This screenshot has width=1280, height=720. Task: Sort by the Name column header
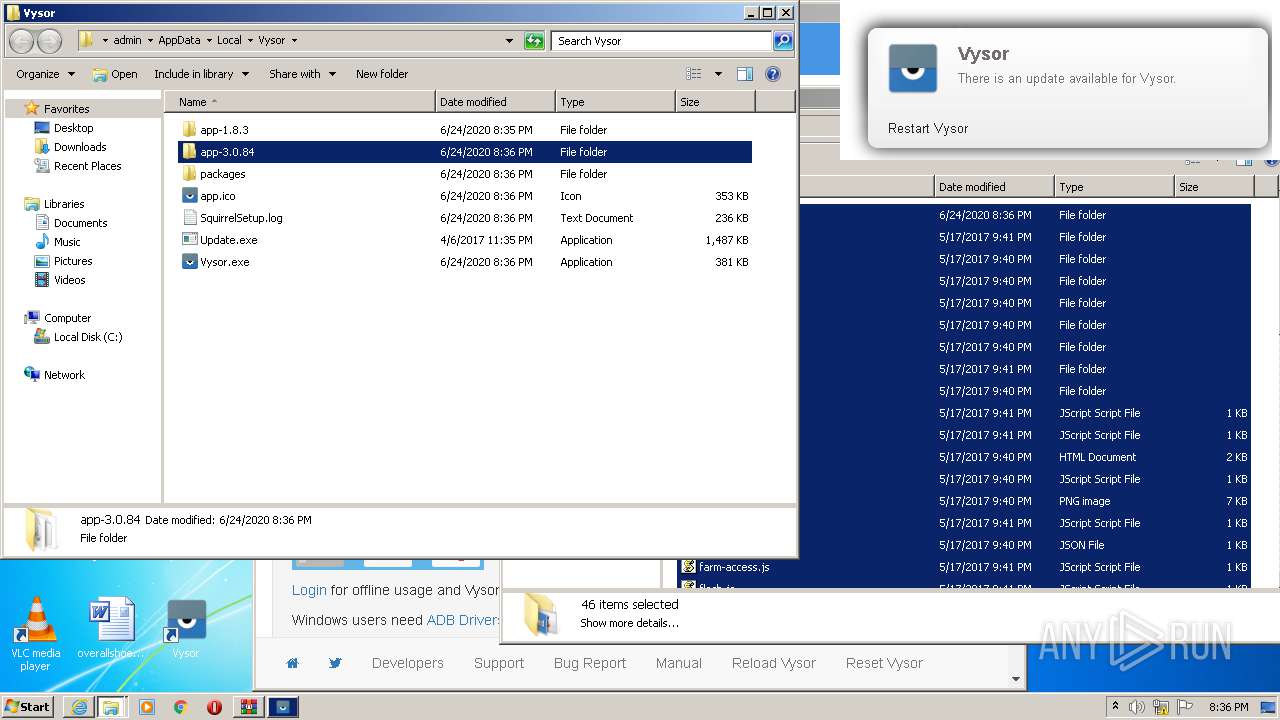tap(300, 102)
